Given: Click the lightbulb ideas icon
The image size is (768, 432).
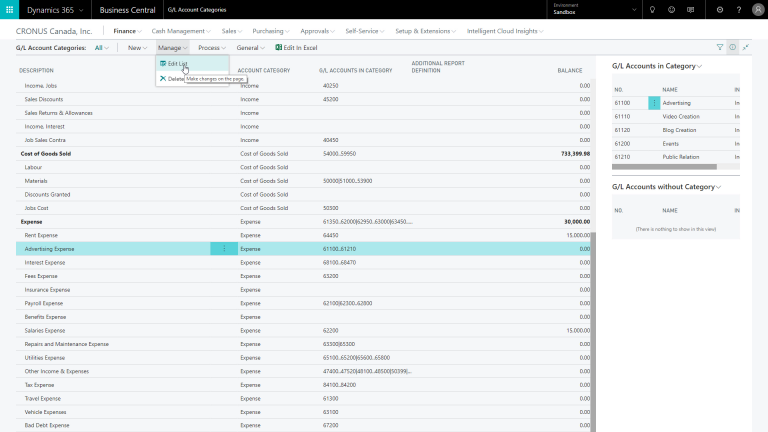Looking at the screenshot, I should click(652, 9).
